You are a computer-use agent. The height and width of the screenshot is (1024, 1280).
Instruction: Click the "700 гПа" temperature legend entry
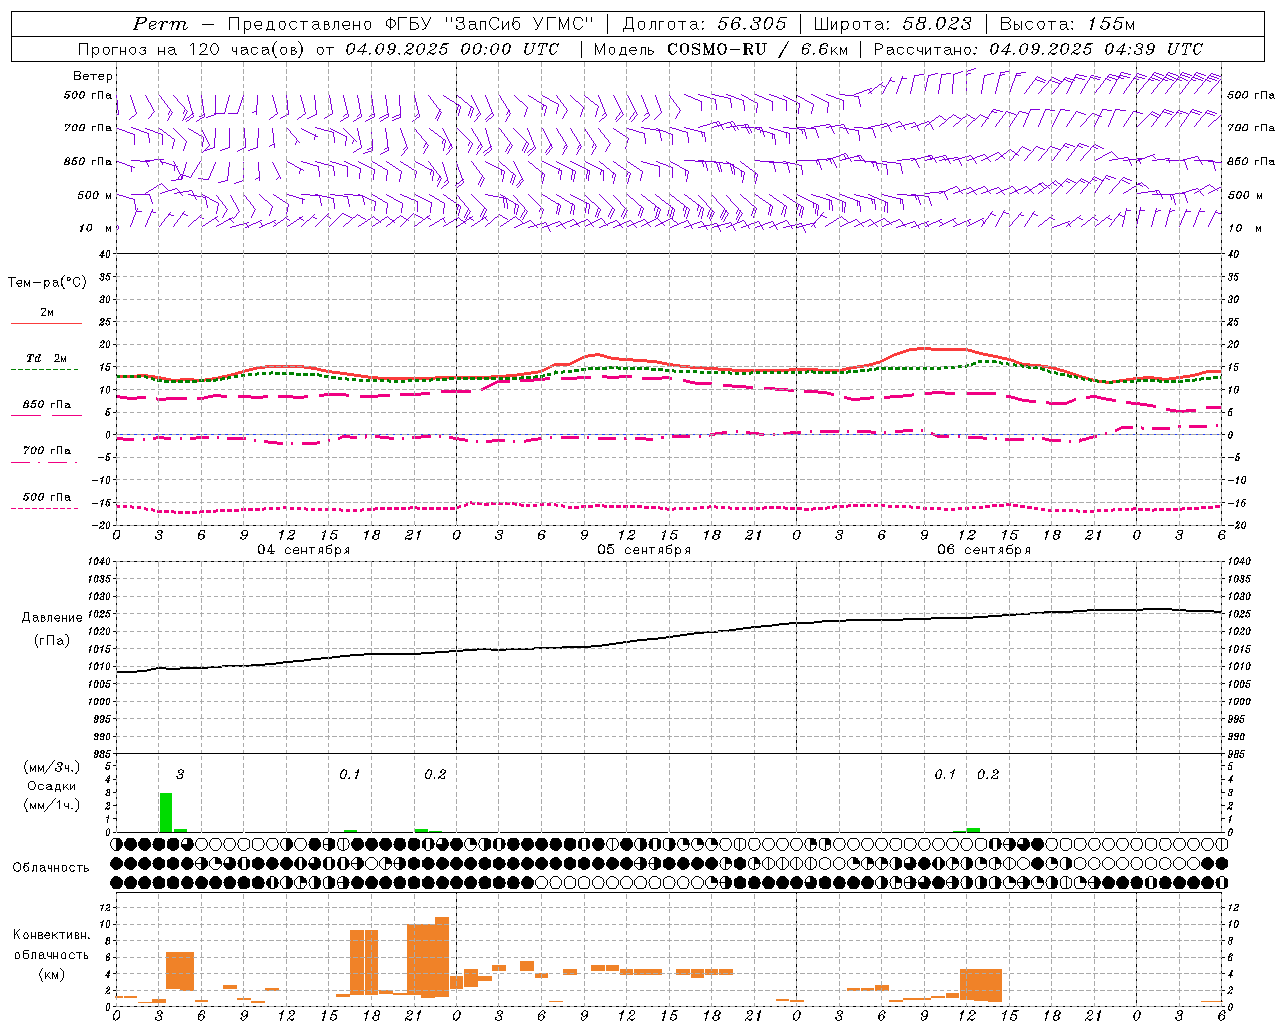click(47, 451)
